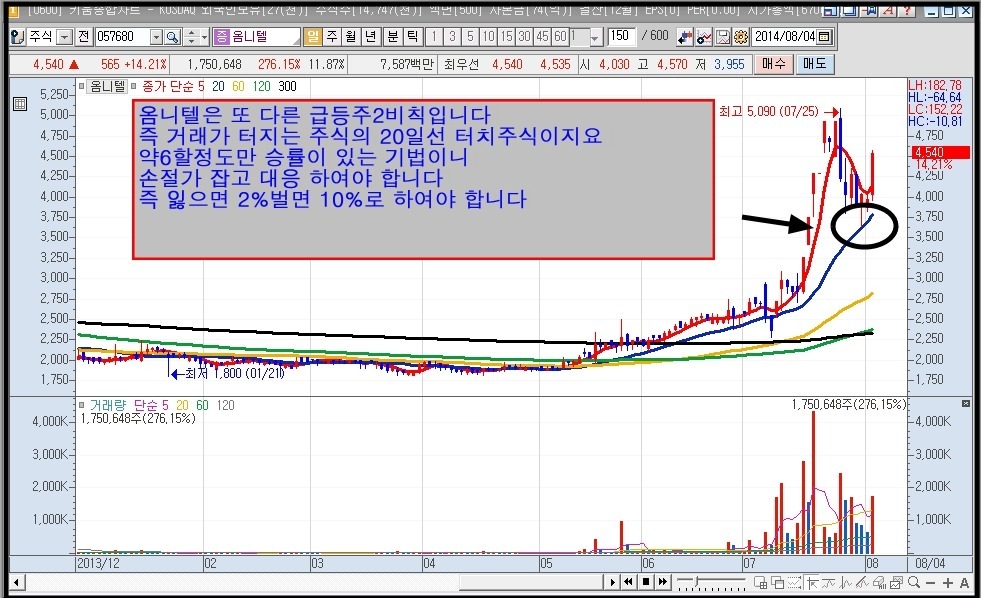Click the rewind playback button
This screenshot has width=981, height=598.
pyautogui.click(x=629, y=582)
